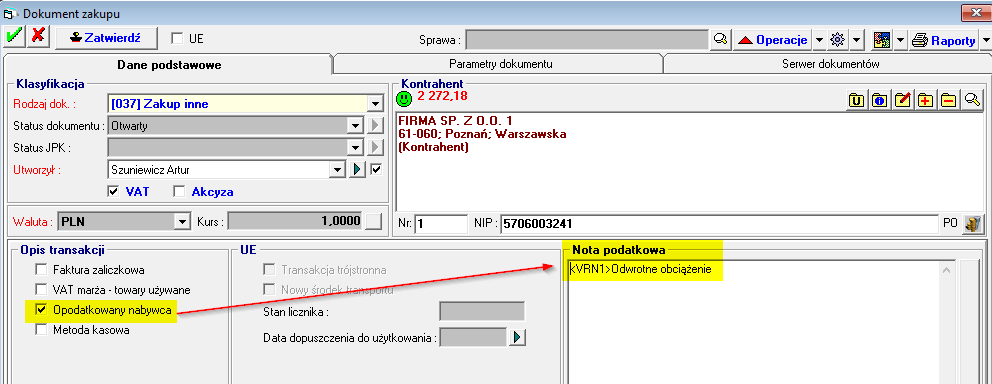Click the colorful puzzle pieces icon
This screenshot has height=384, width=992.
tap(882, 40)
